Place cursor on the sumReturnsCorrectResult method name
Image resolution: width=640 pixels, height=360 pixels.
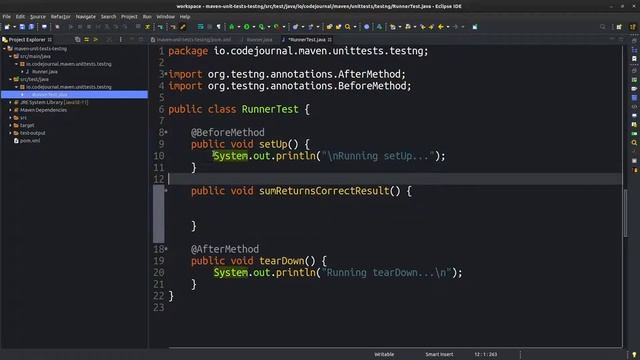(324, 191)
